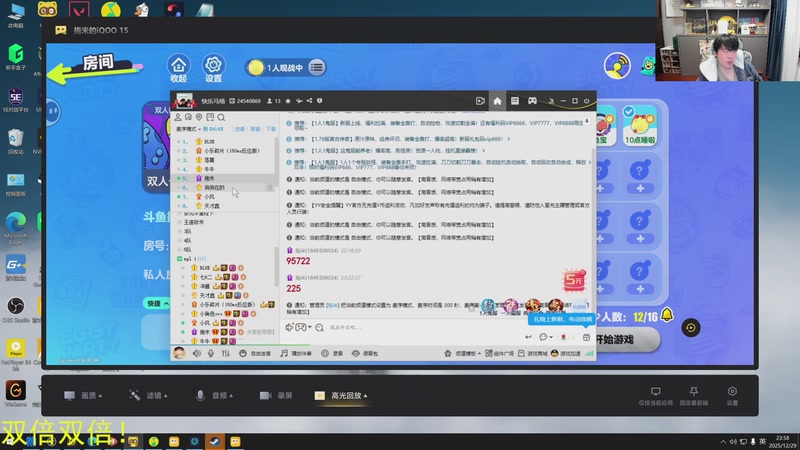
Task: Open the gamepad dropdown left of chat input
Action: tap(303, 328)
